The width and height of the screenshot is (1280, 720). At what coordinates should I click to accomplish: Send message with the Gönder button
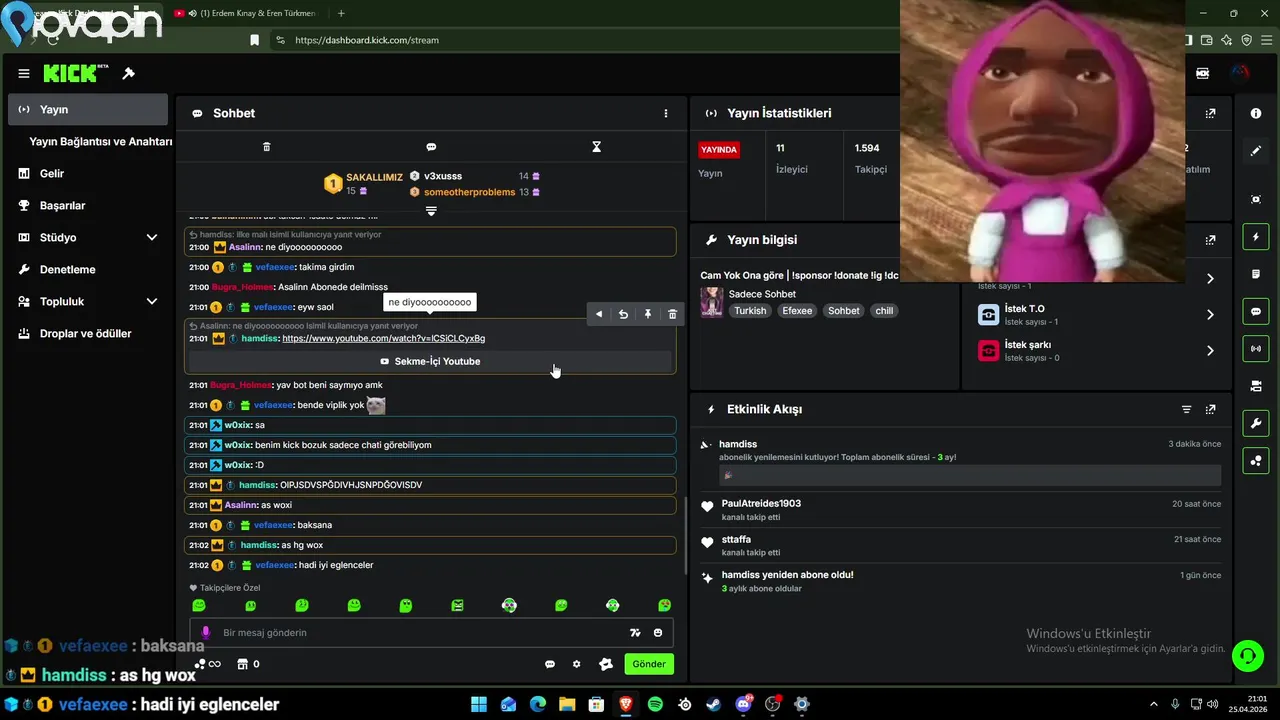[649, 664]
